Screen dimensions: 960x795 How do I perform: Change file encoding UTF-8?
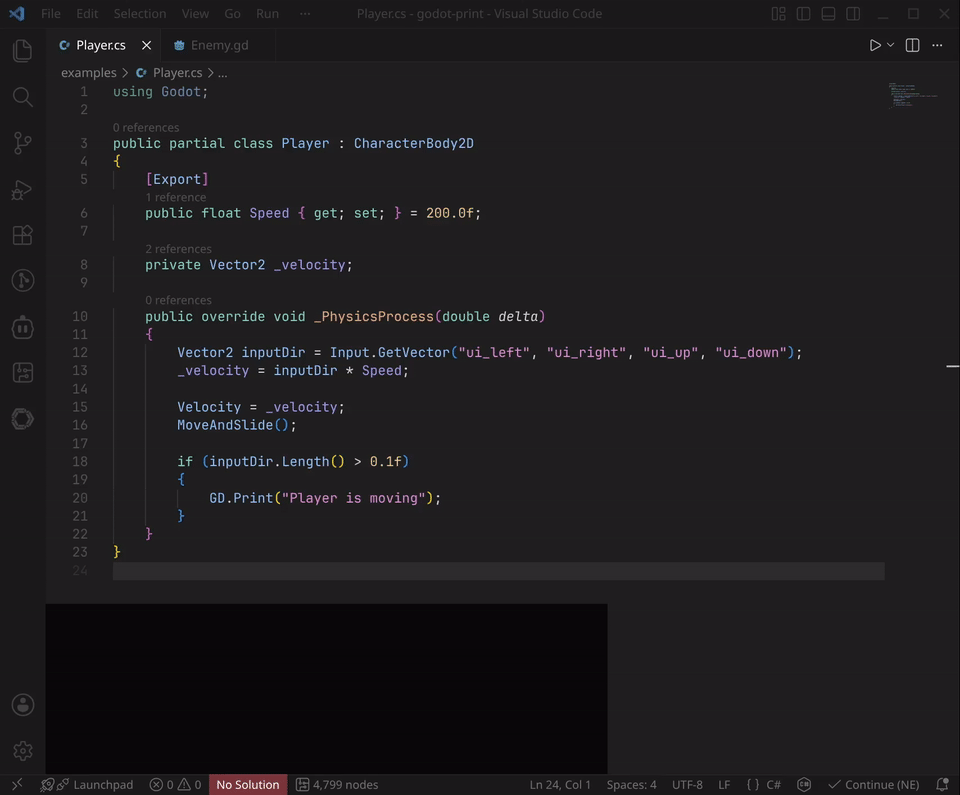[687, 785]
